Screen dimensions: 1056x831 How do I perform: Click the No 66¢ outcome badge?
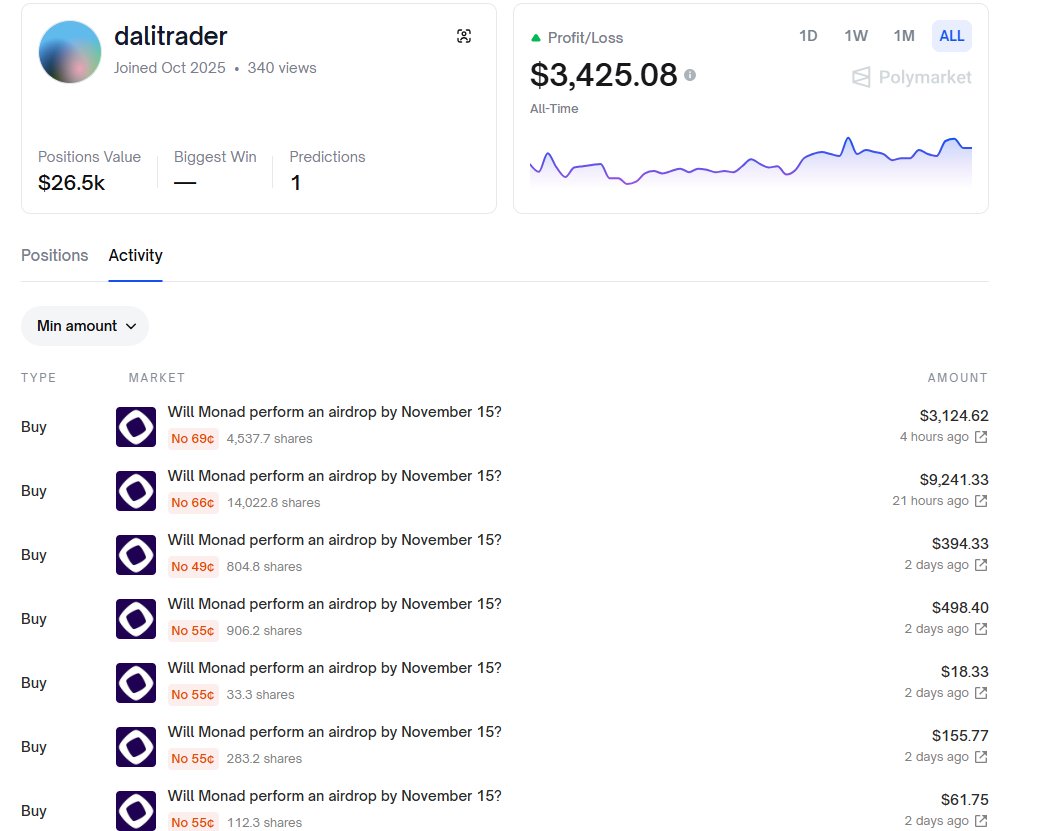pos(193,503)
